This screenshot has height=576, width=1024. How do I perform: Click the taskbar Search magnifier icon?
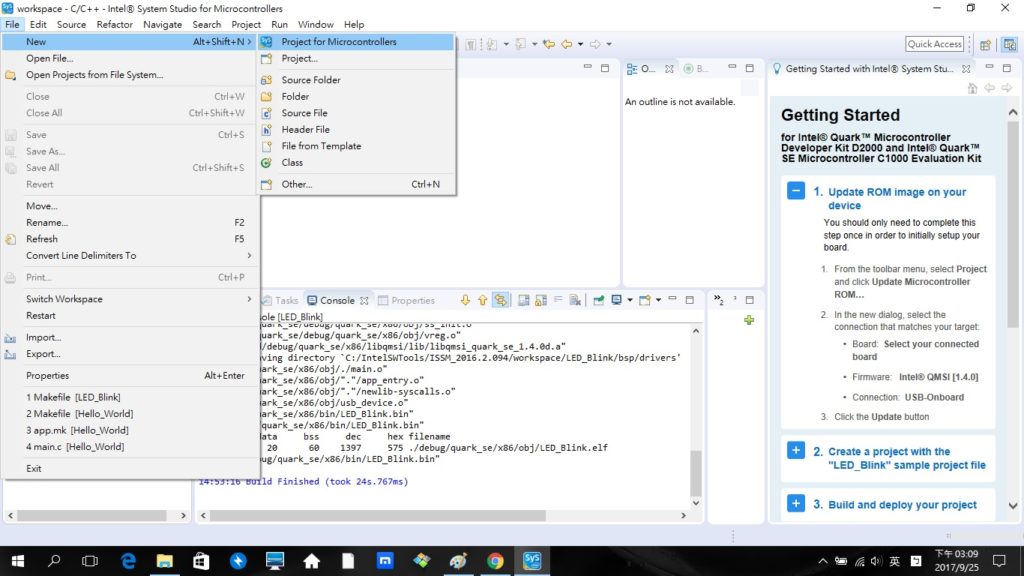[x=54, y=560]
